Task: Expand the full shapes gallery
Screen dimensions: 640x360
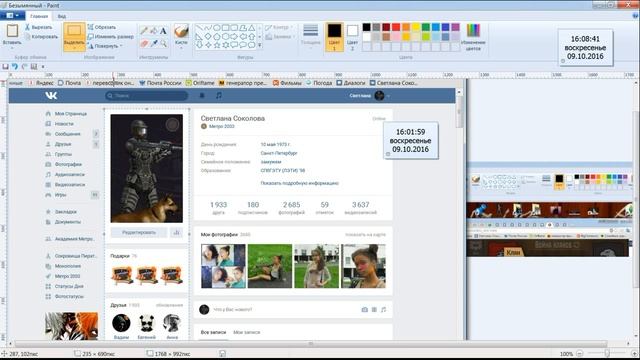Action: 260,45
